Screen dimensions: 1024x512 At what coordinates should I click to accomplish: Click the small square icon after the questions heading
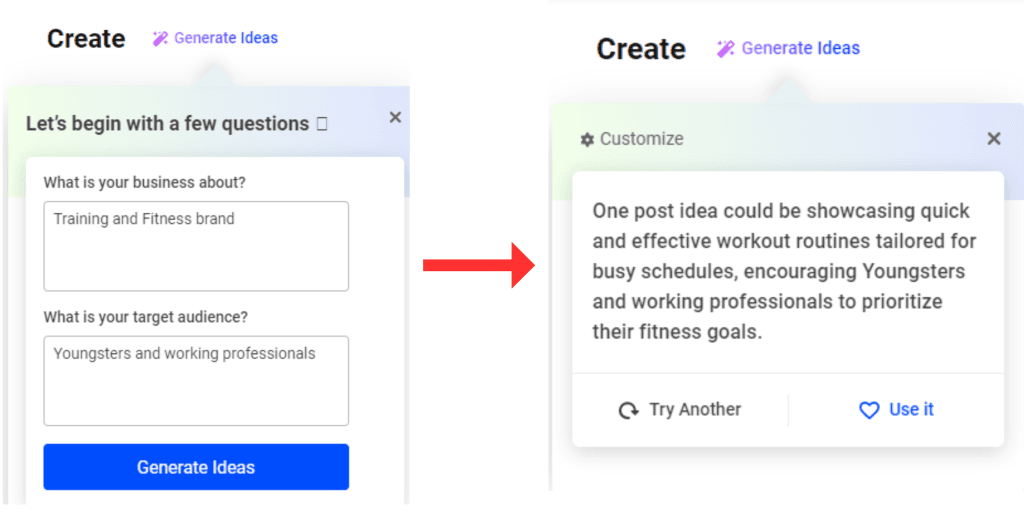click(x=322, y=125)
